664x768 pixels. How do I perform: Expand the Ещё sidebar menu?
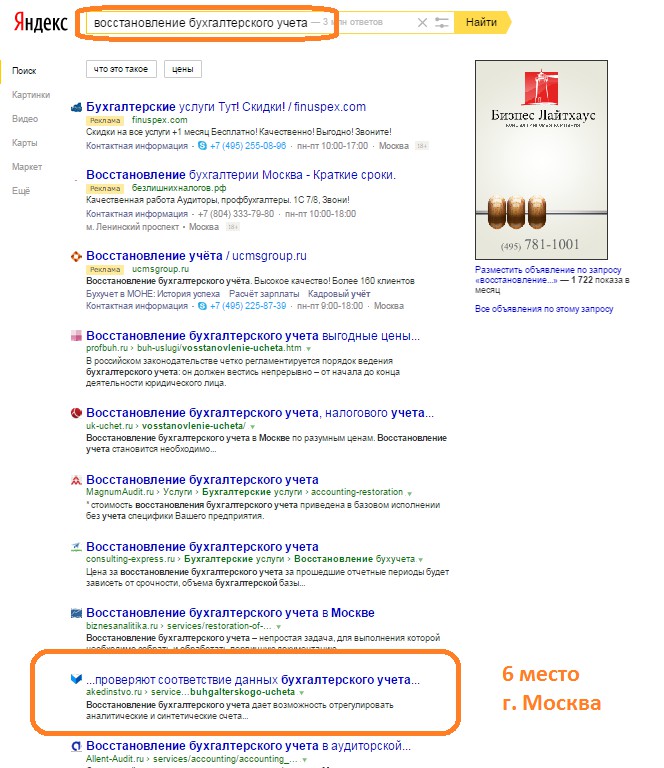21,191
